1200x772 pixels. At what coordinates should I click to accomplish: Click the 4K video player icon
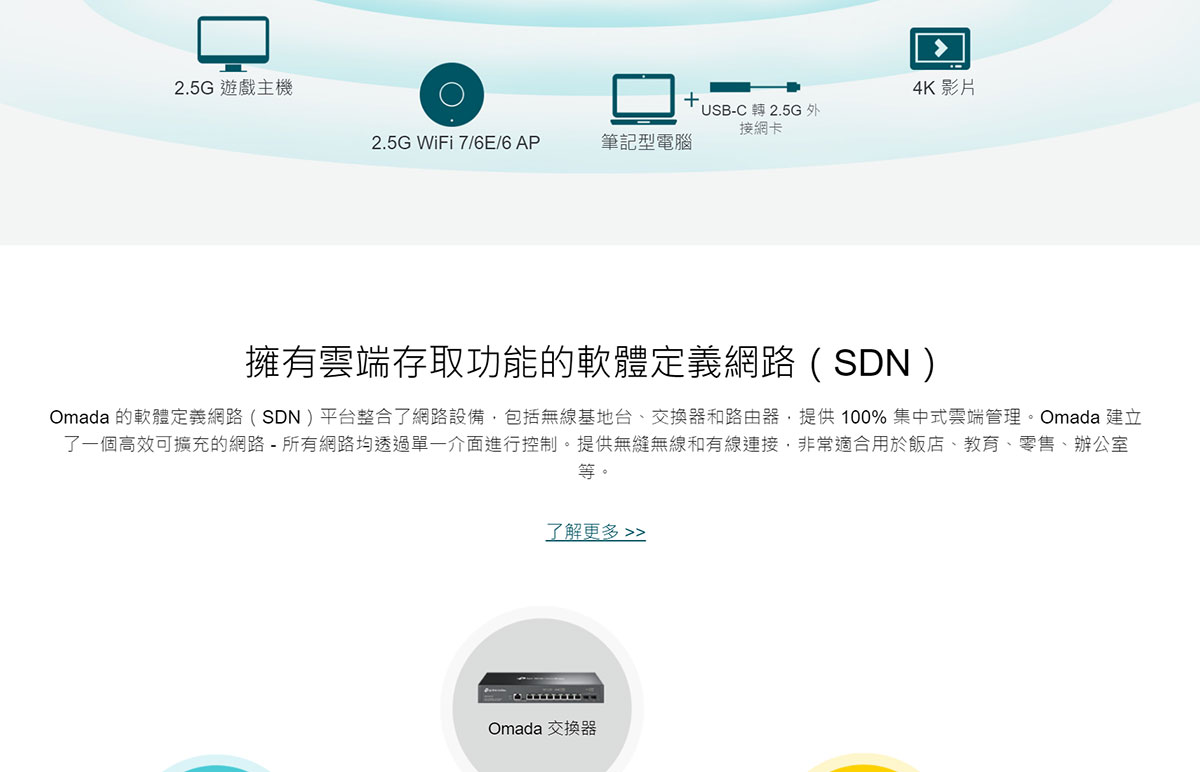coord(940,49)
